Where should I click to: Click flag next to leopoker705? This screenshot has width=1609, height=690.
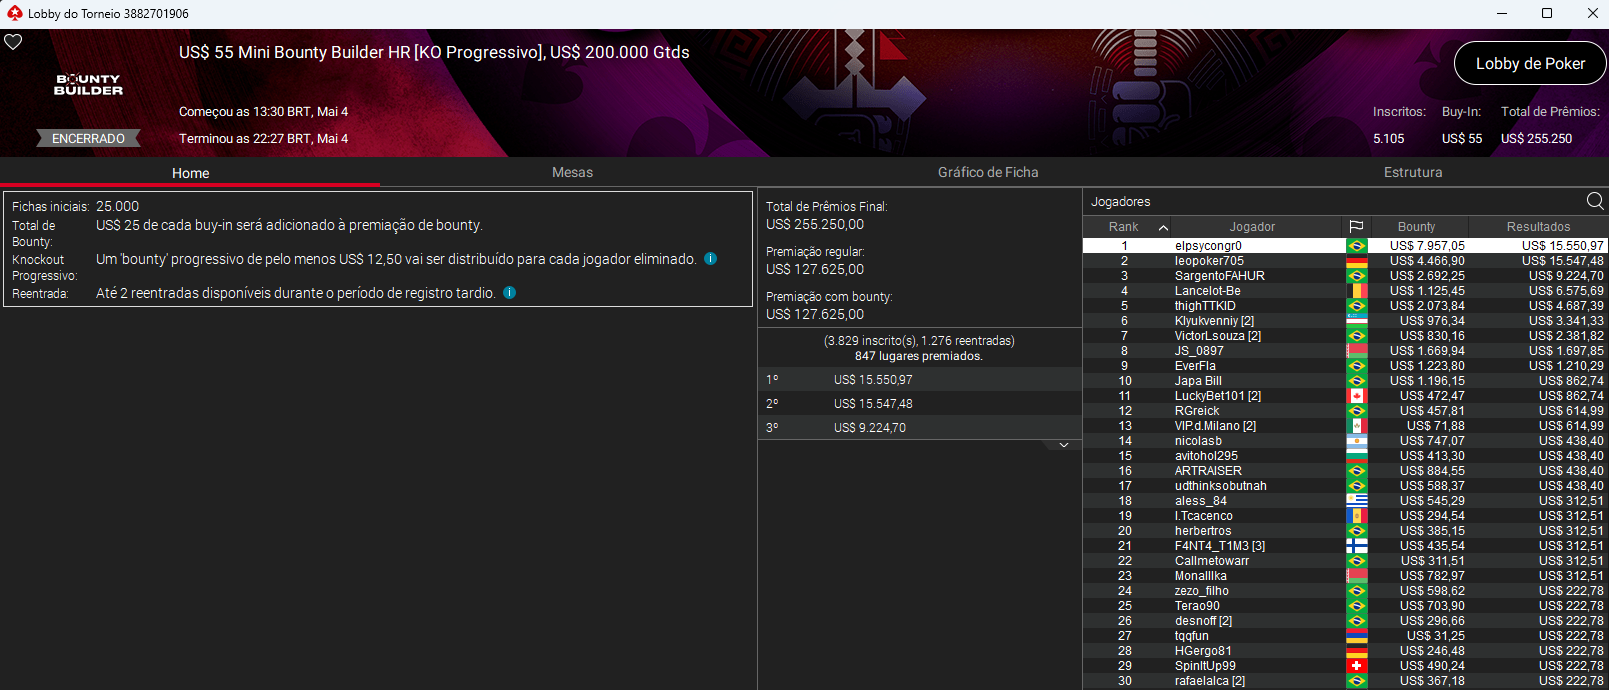[1357, 261]
